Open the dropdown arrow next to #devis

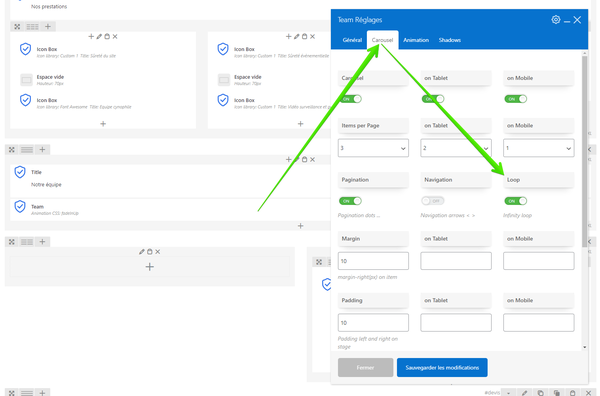point(509,393)
